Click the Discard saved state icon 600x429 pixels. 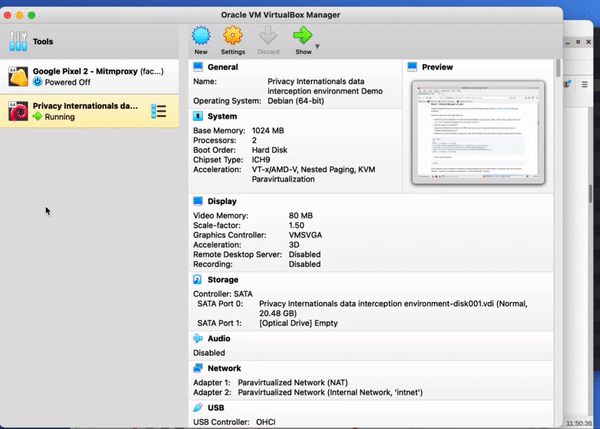click(x=267, y=38)
